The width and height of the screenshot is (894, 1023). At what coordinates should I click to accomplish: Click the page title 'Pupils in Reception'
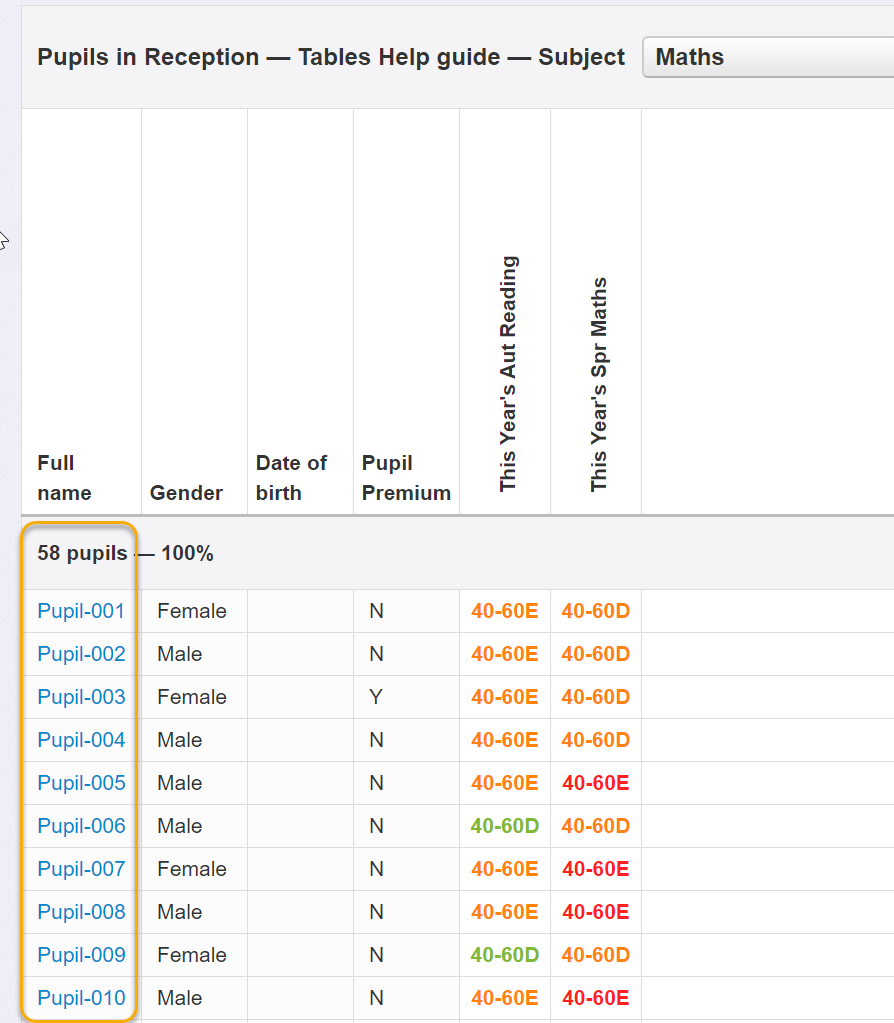tap(148, 57)
